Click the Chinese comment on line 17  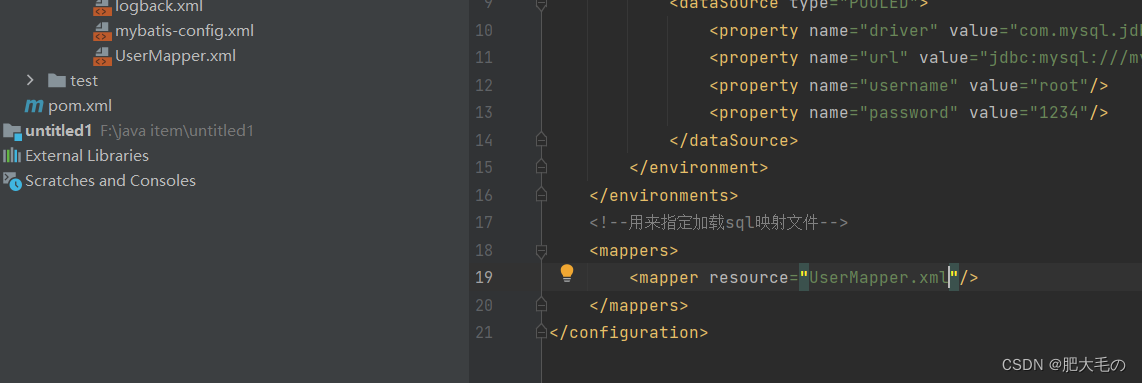(719, 223)
